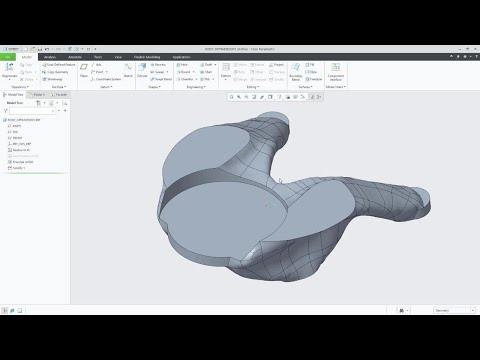The width and height of the screenshot is (480, 360).
Task: Open the Applications tab
Action: tap(182, 57)
